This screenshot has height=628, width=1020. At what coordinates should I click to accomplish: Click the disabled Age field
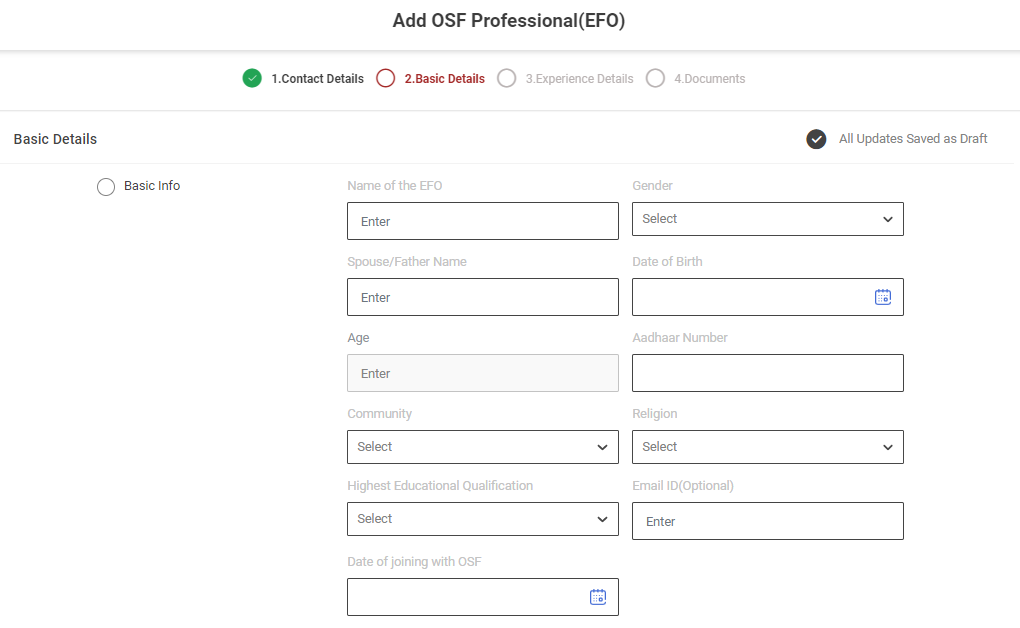(x=482, y=373)
